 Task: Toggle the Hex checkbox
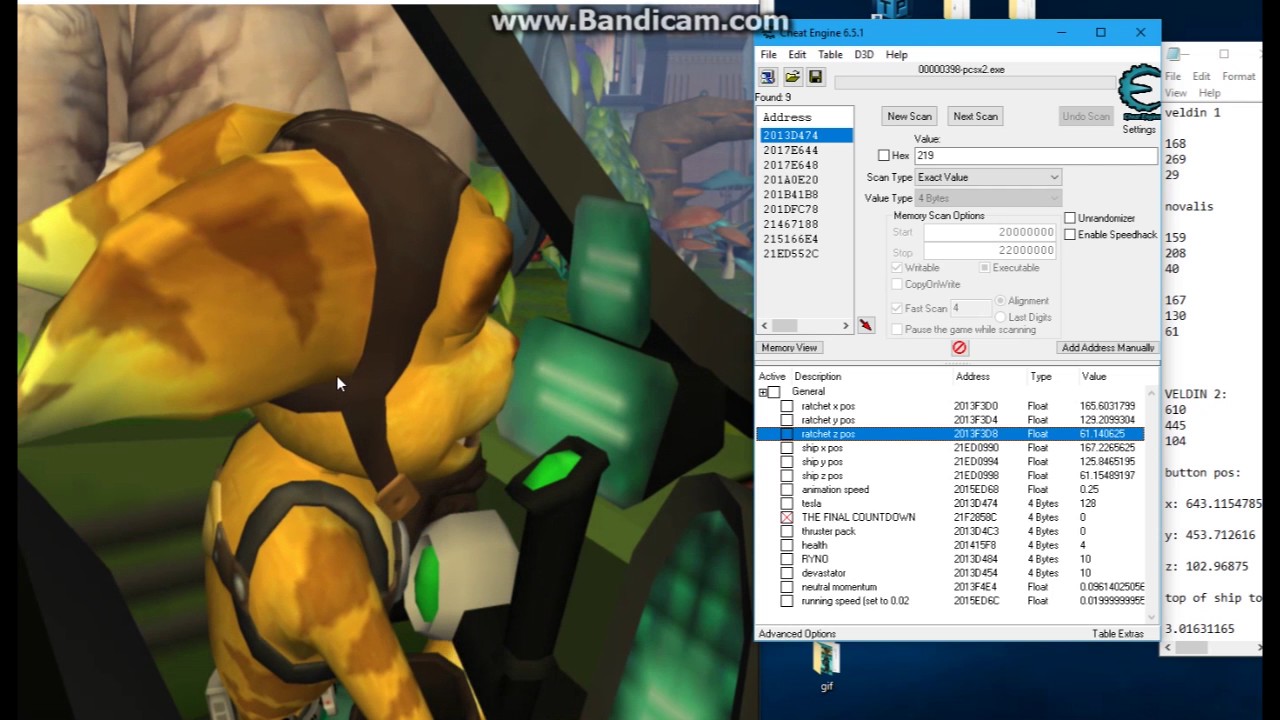883,155
